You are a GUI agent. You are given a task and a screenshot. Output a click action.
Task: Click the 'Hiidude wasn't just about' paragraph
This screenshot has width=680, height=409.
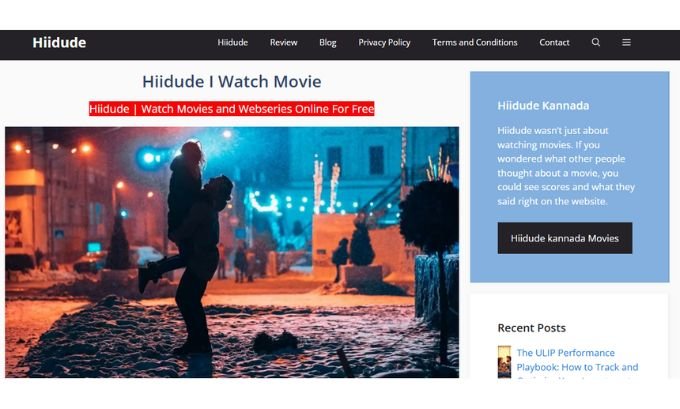coord(566,166)
